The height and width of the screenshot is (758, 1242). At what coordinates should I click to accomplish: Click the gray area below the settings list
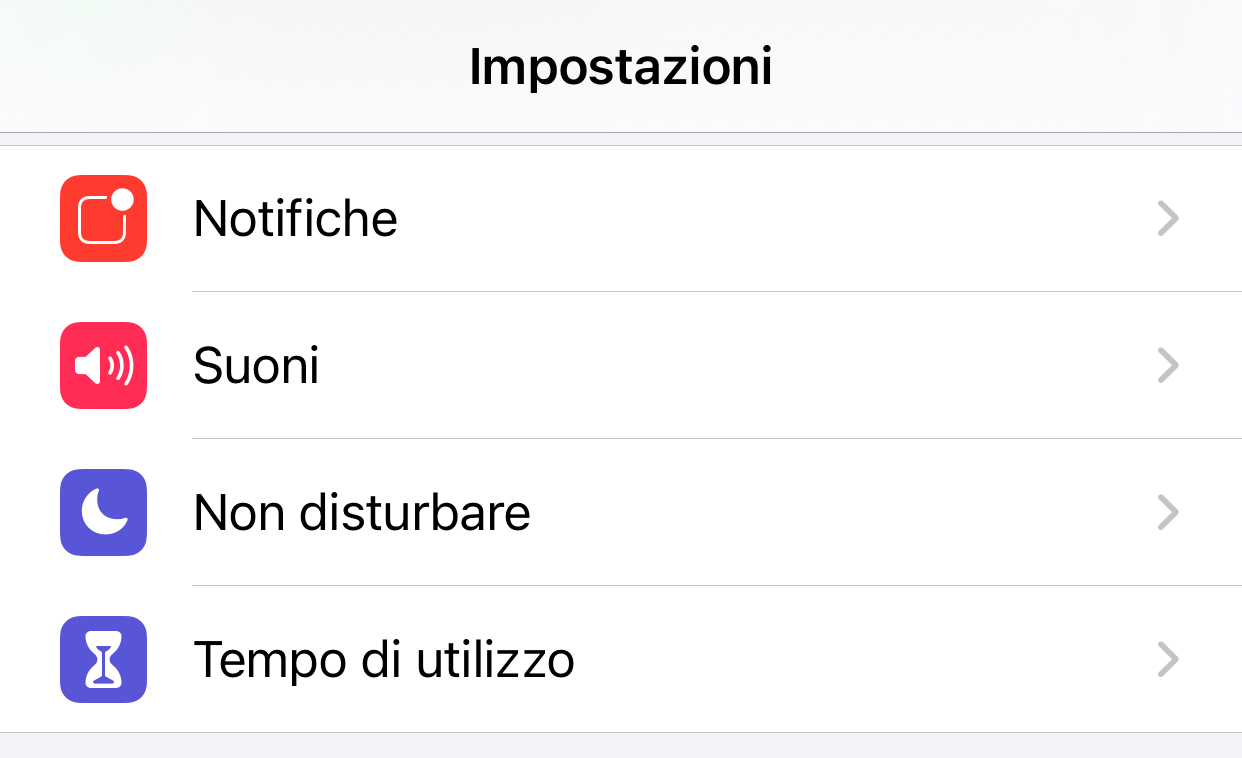tap(620, 746)
